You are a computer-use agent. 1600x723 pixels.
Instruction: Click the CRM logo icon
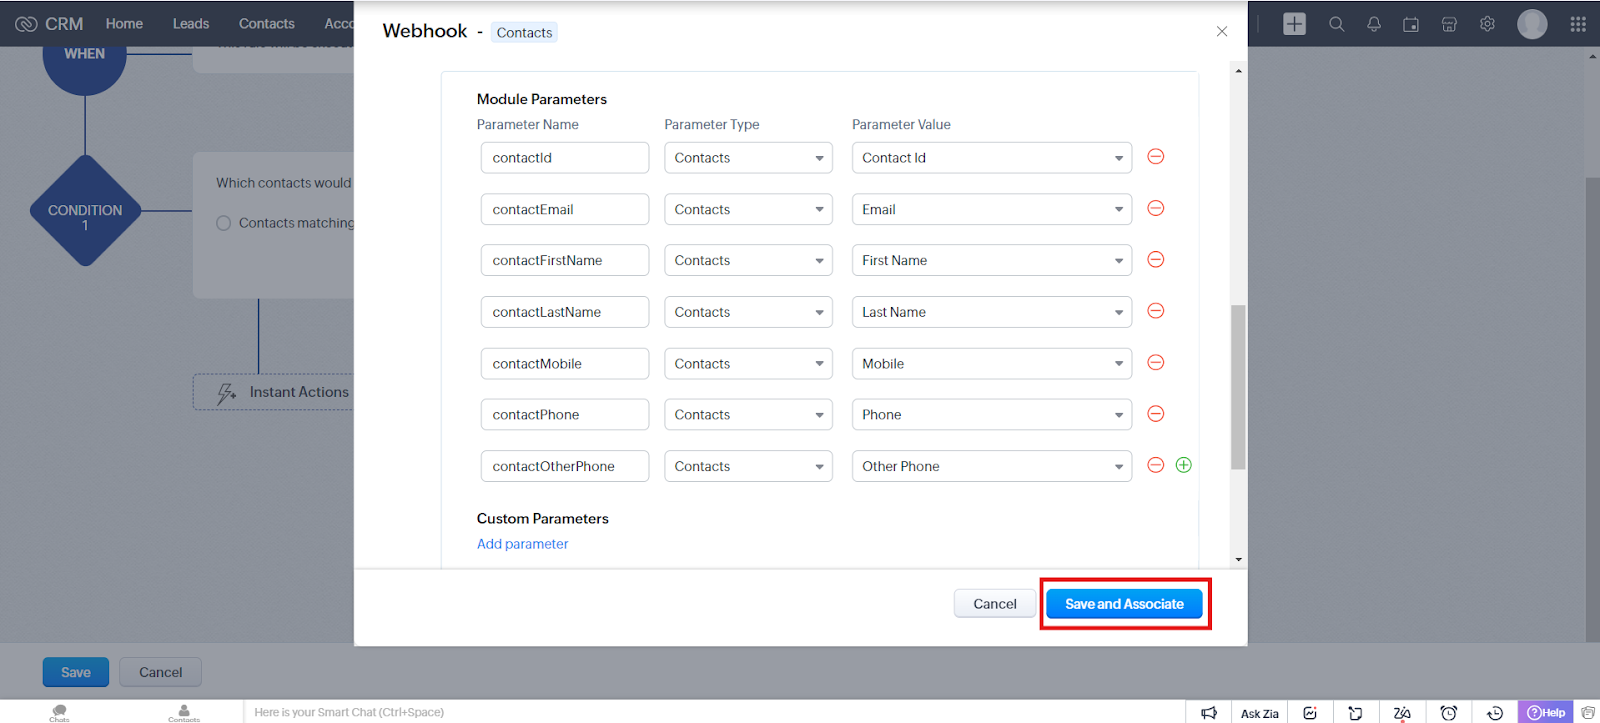point(26,24)
